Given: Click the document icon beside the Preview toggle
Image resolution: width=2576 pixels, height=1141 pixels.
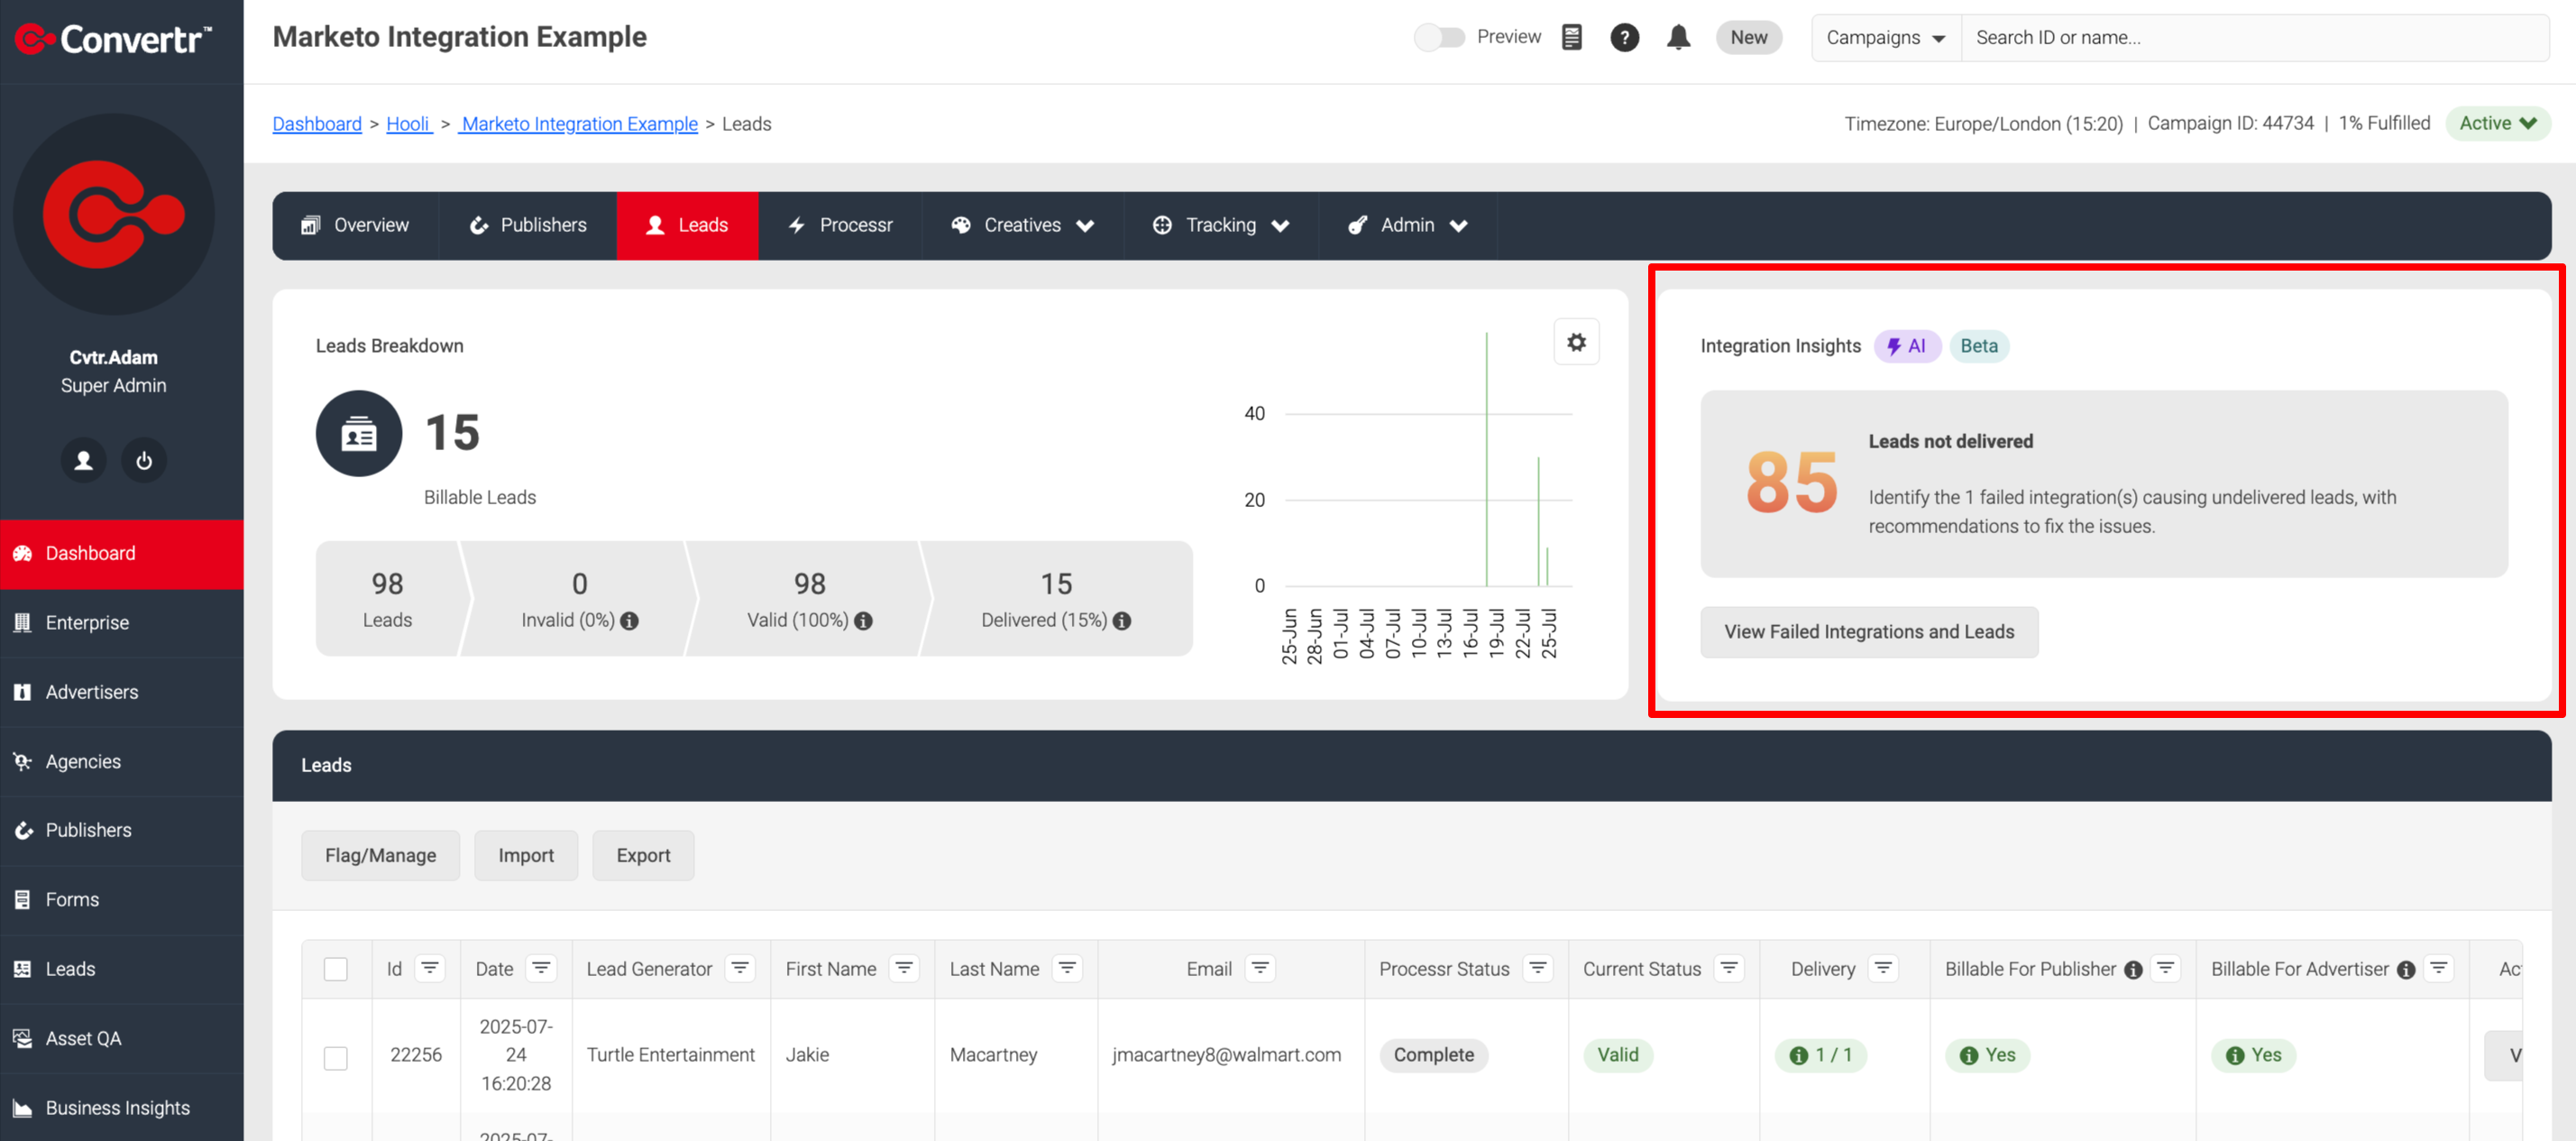Looking at the screenshot, I should click(x=1571, y=37).
